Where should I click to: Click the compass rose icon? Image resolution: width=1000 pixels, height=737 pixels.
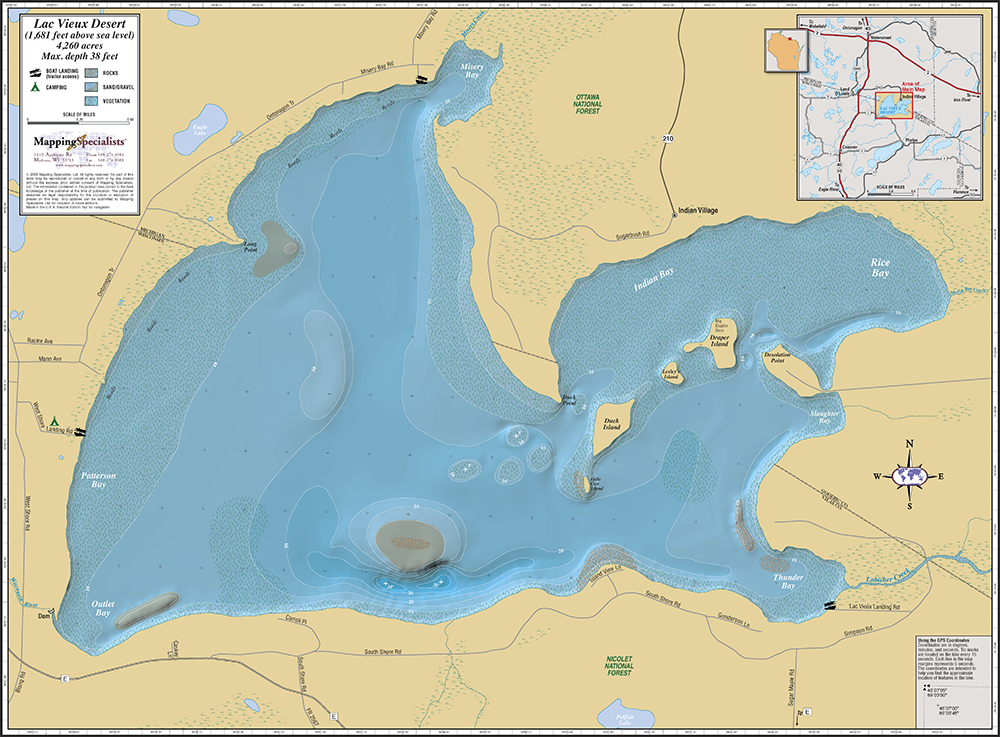[x=909, y=475]
